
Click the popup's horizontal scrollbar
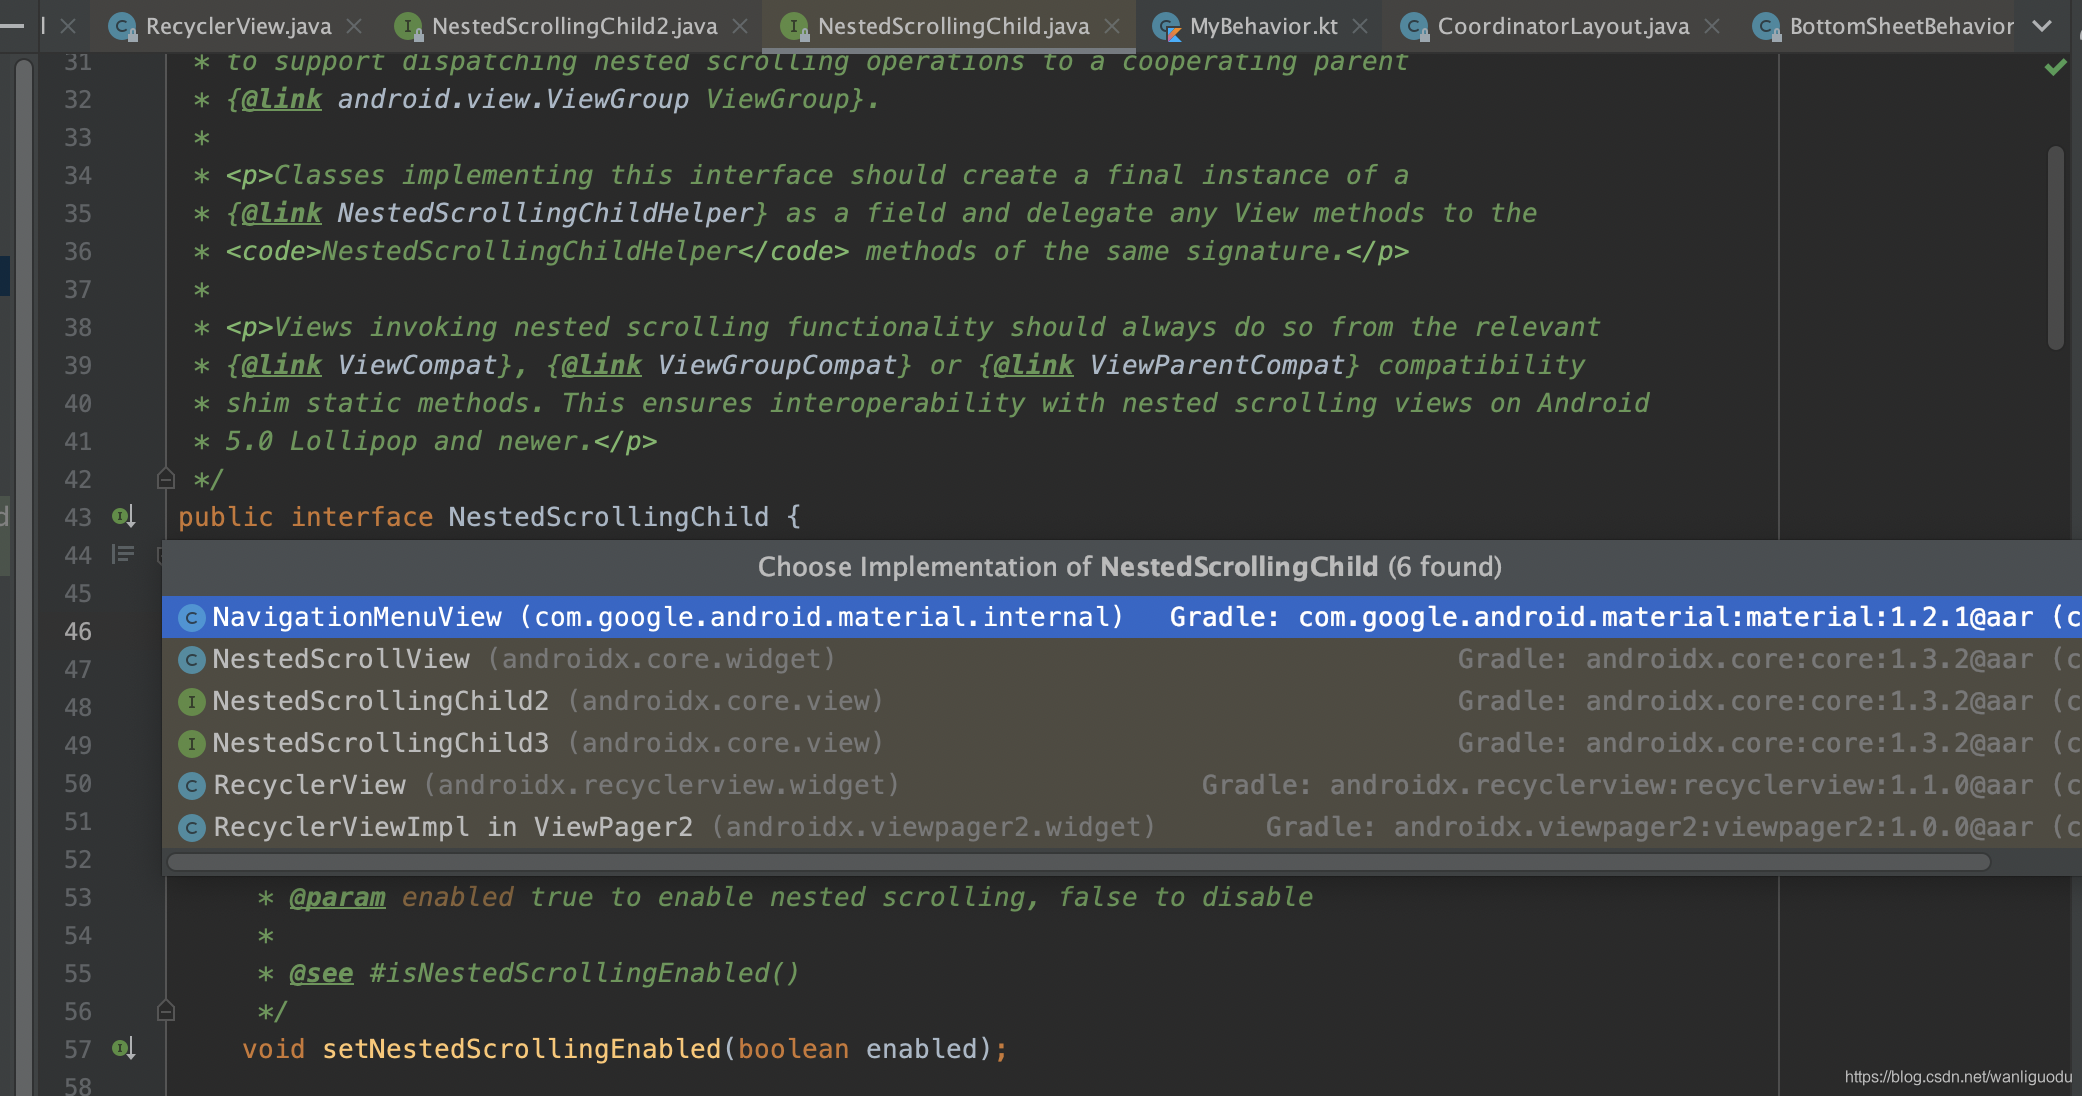[1078, 862]
